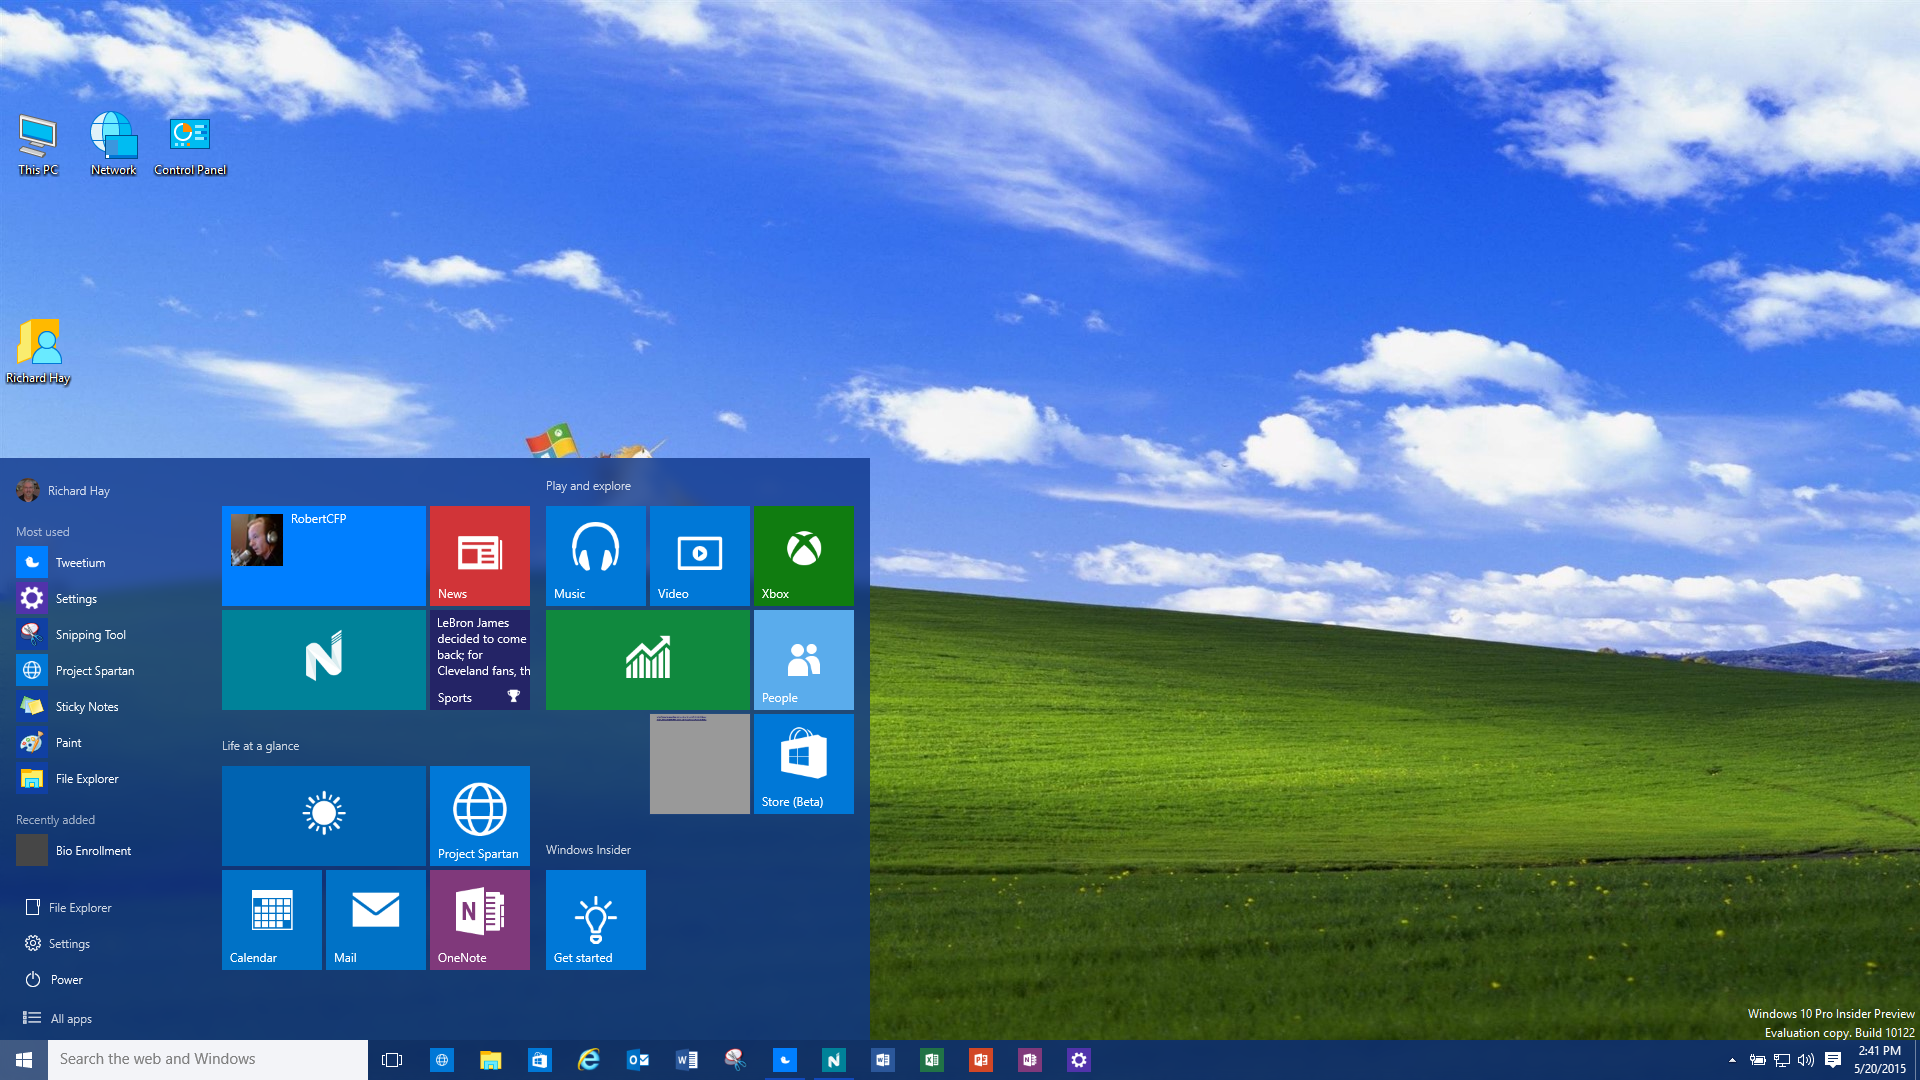Open the OneNote tile
This screenshot has width=1920, height=1080.
pos(479,919)
